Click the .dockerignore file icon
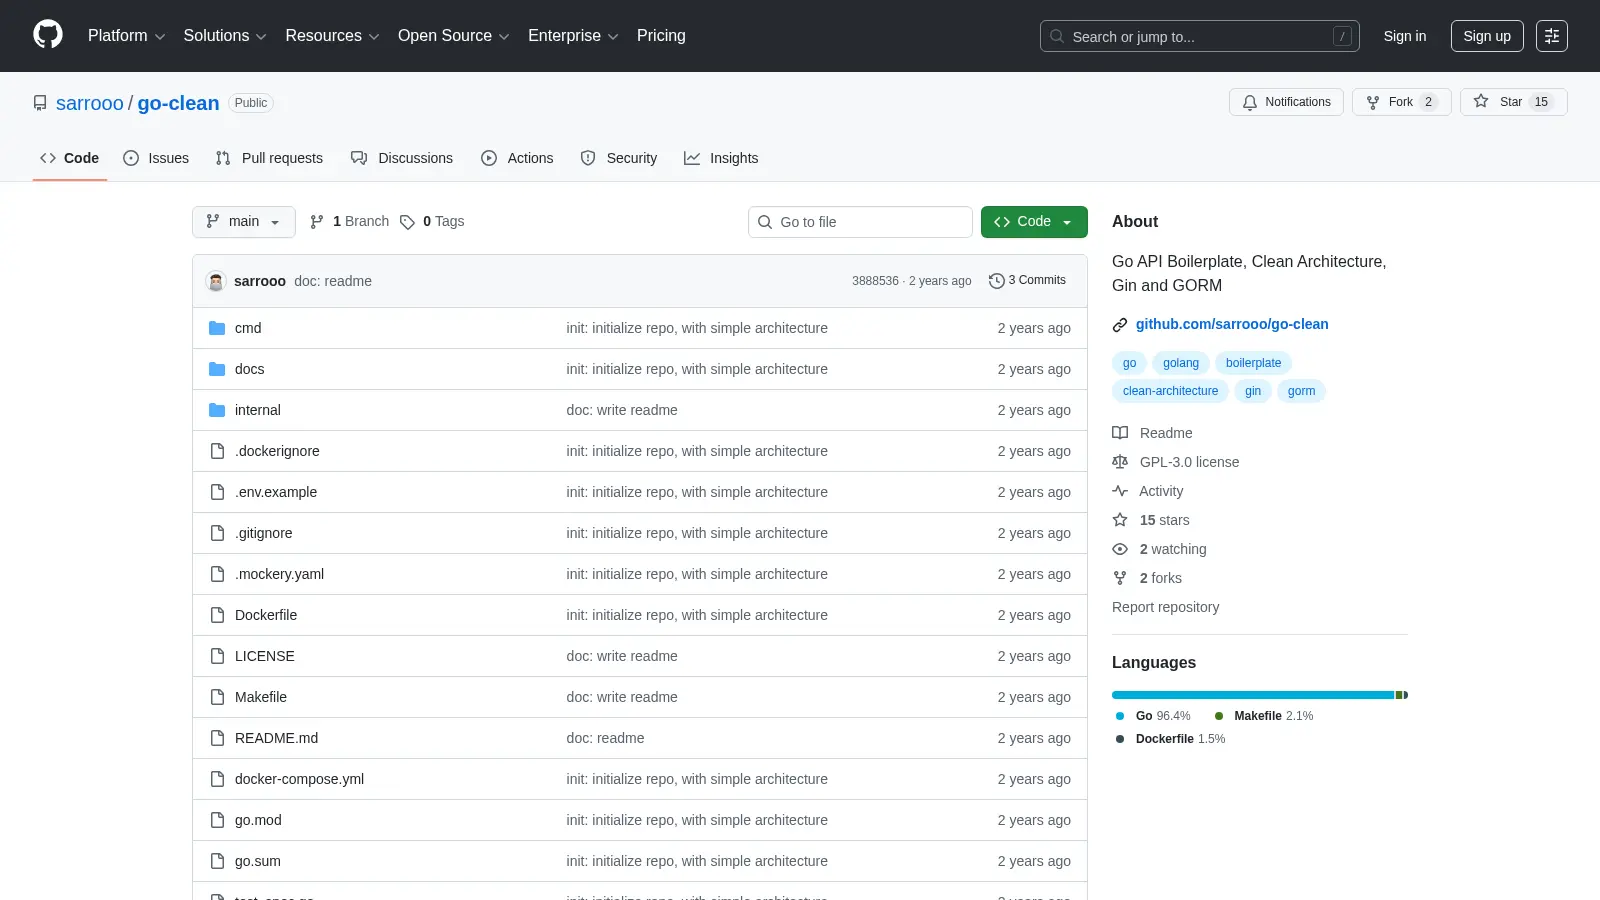 pyautogui.click(x=217, y=451)
